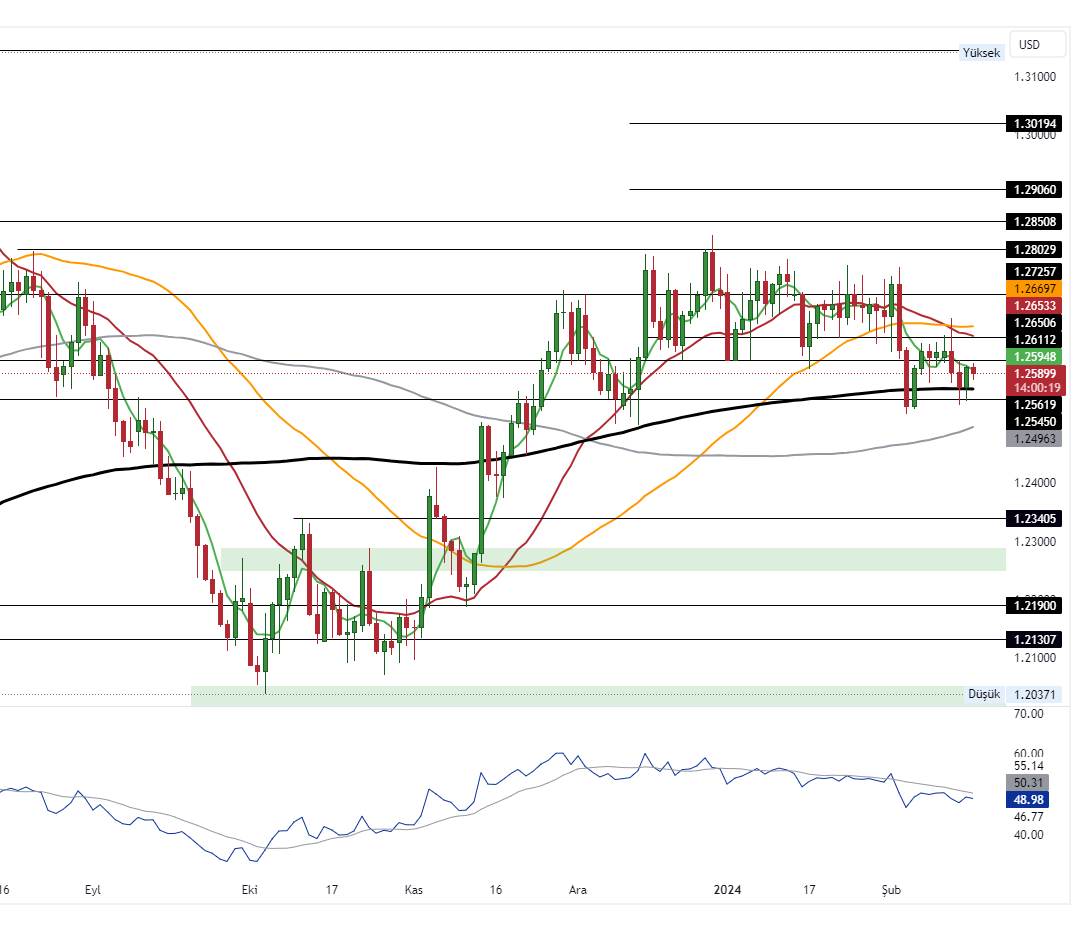Click the 1.31000 price axis tick
The height and width of the screenshot is (939, 1080).
[x=1035, y=77]
